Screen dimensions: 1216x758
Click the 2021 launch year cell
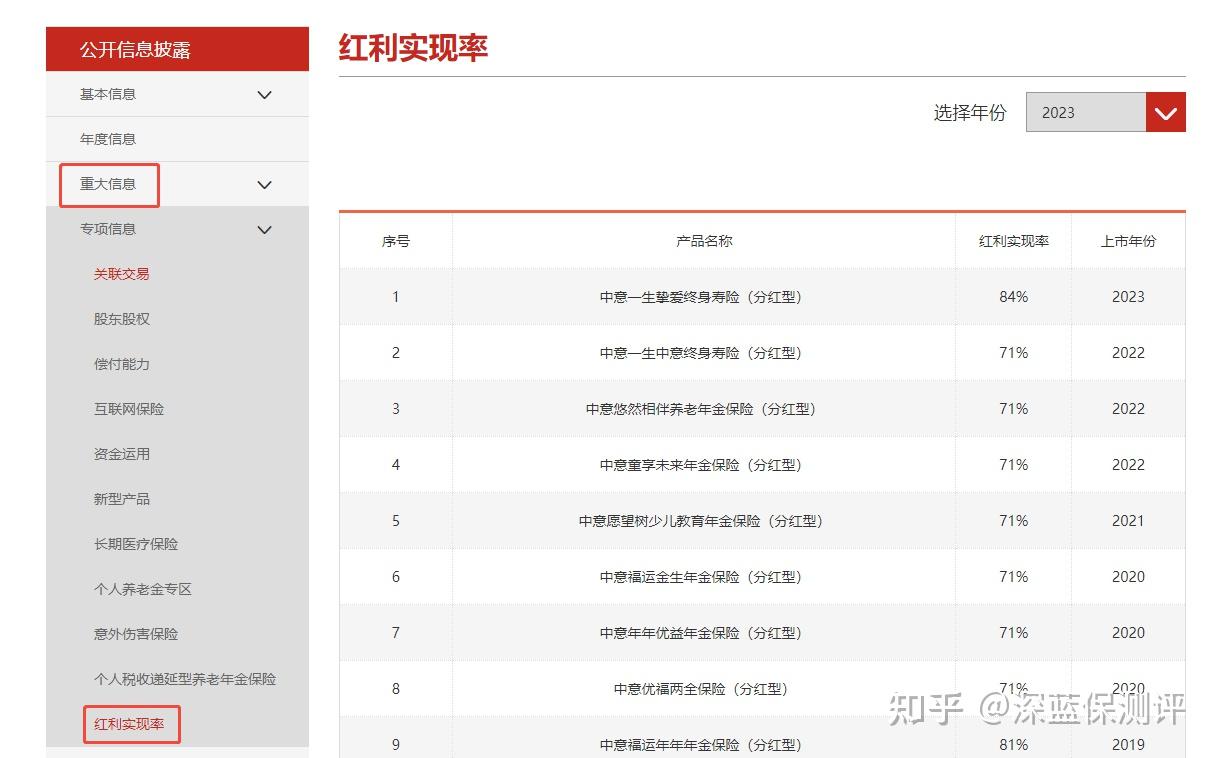[1128, 521]
